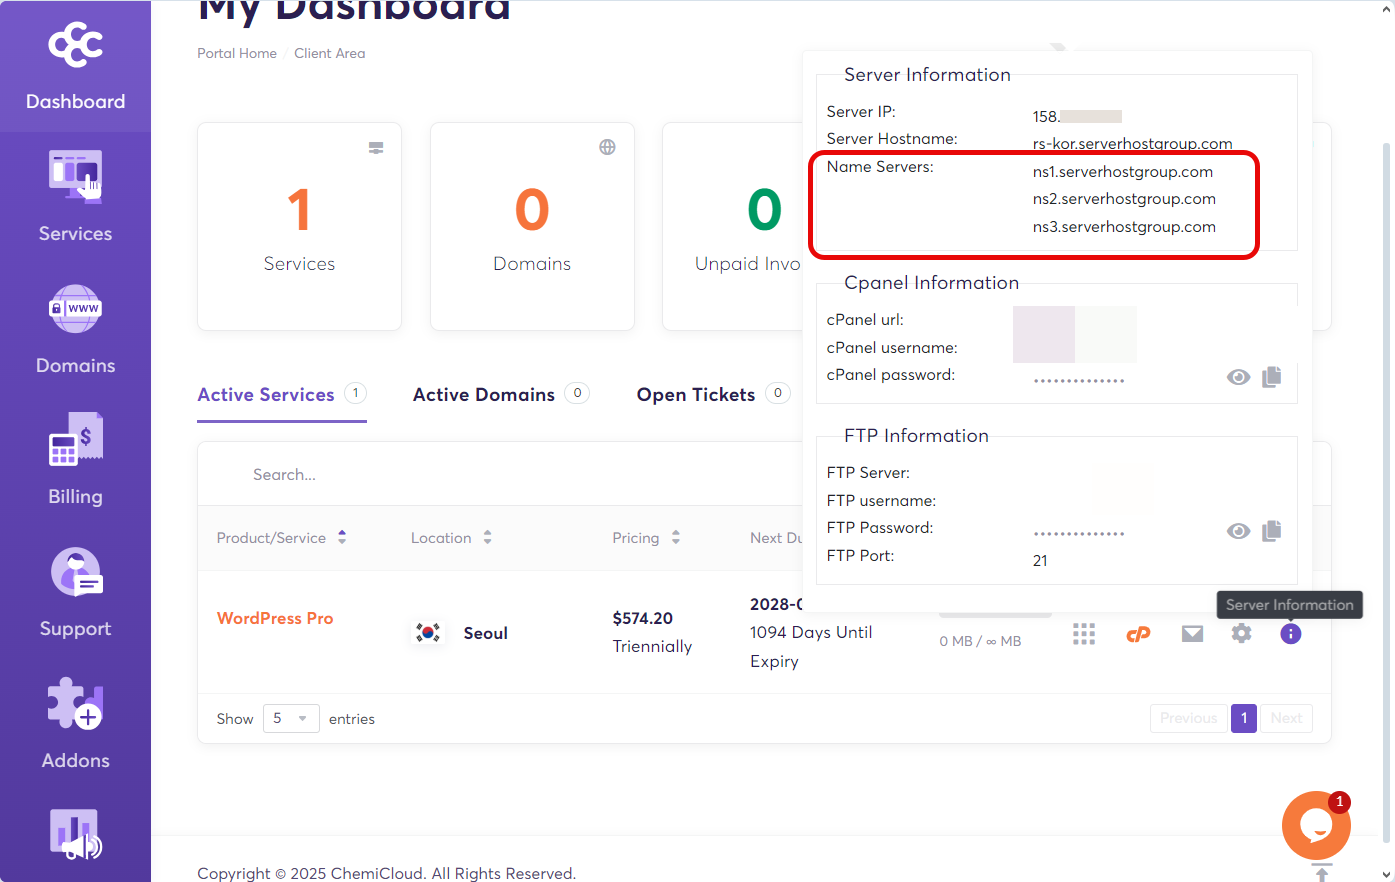Sort by Location column

(451, 538)
